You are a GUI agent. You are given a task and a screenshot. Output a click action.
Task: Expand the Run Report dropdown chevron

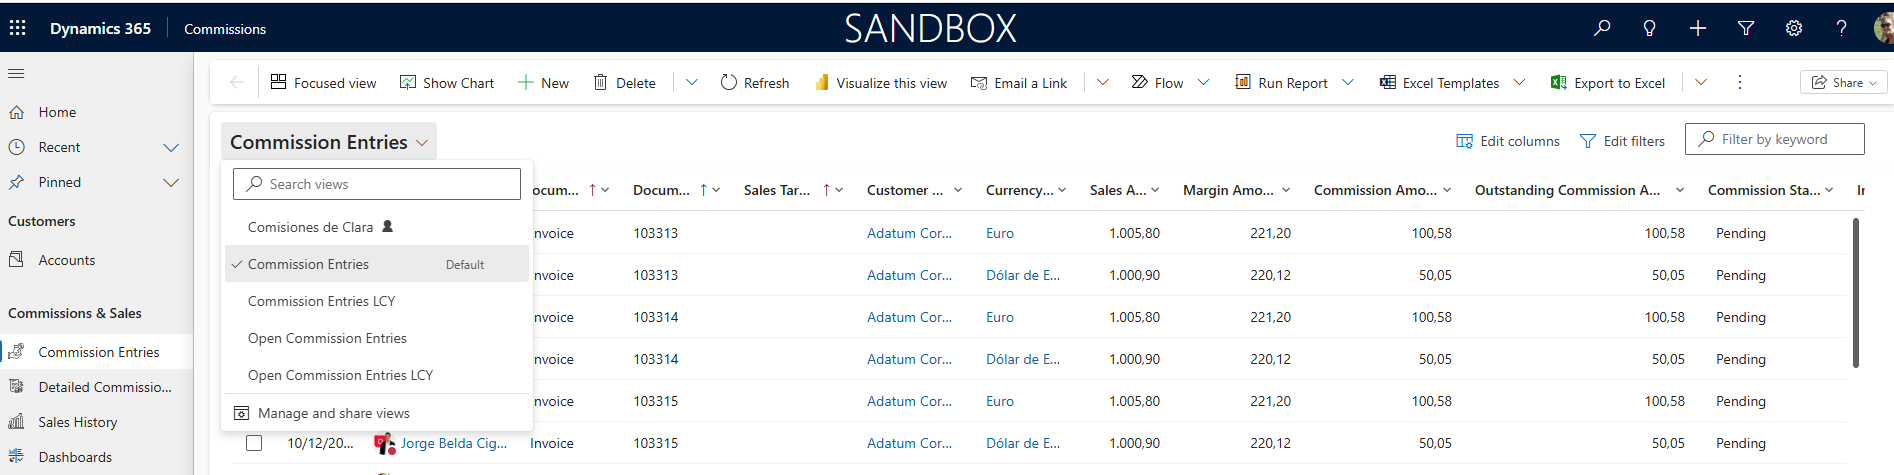tap(1348, 82)
